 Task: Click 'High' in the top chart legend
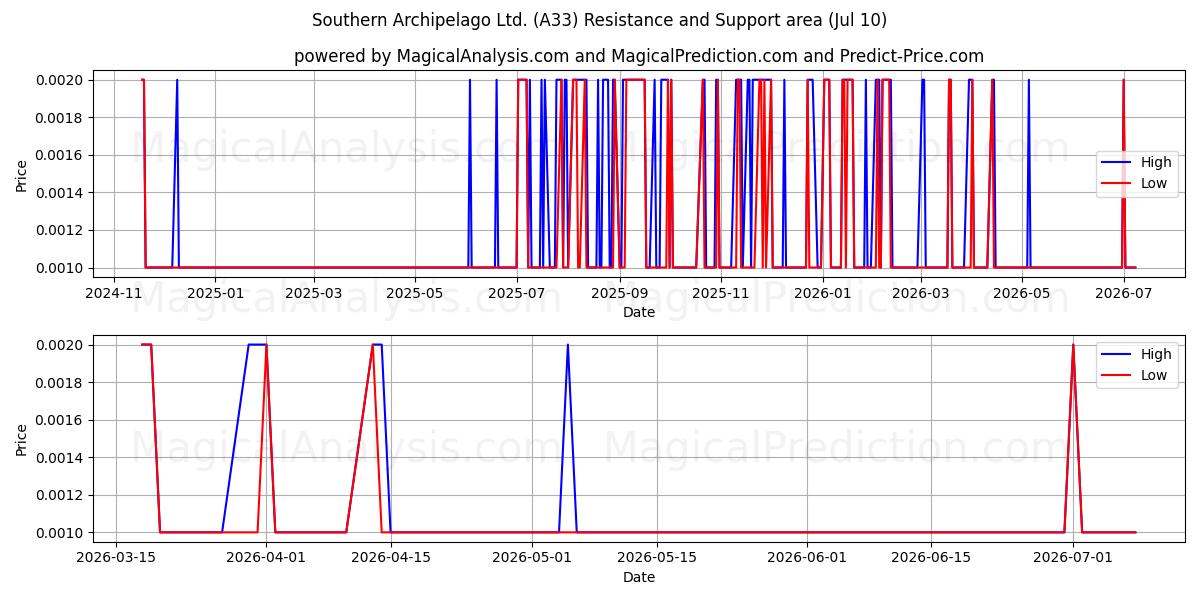(1156, 162)
